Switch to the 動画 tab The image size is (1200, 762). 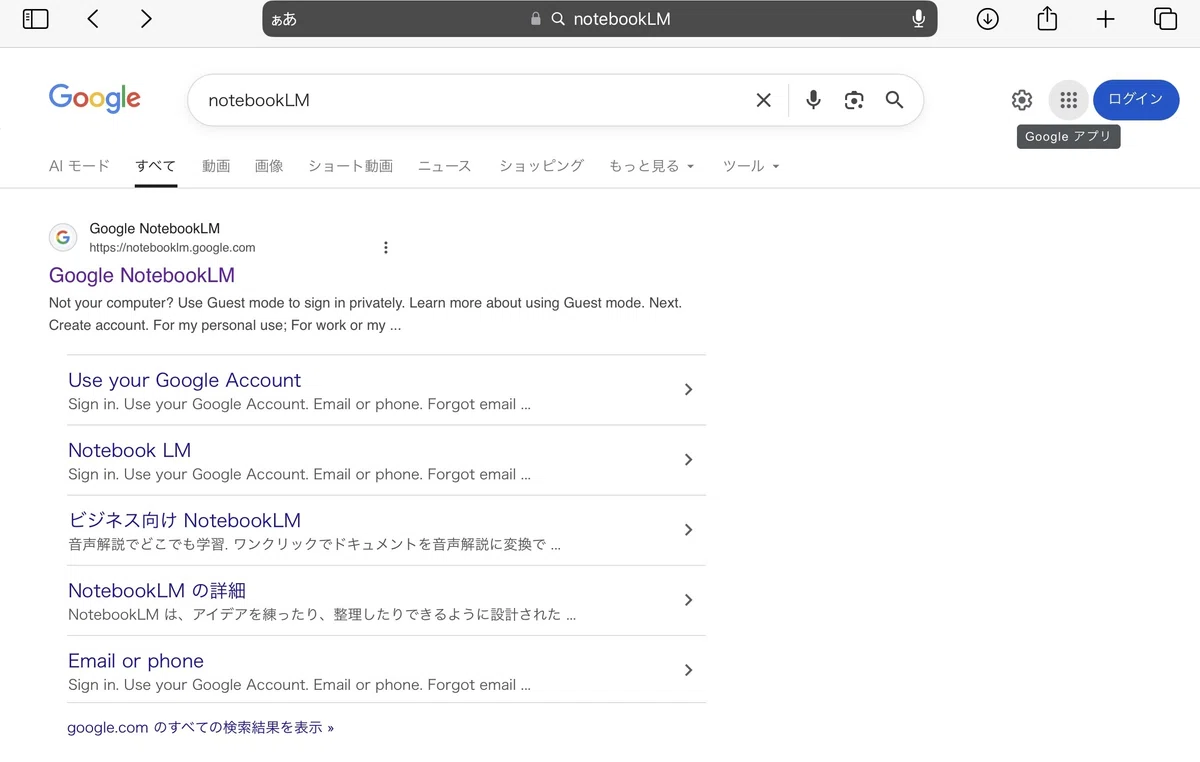[216, 166]
